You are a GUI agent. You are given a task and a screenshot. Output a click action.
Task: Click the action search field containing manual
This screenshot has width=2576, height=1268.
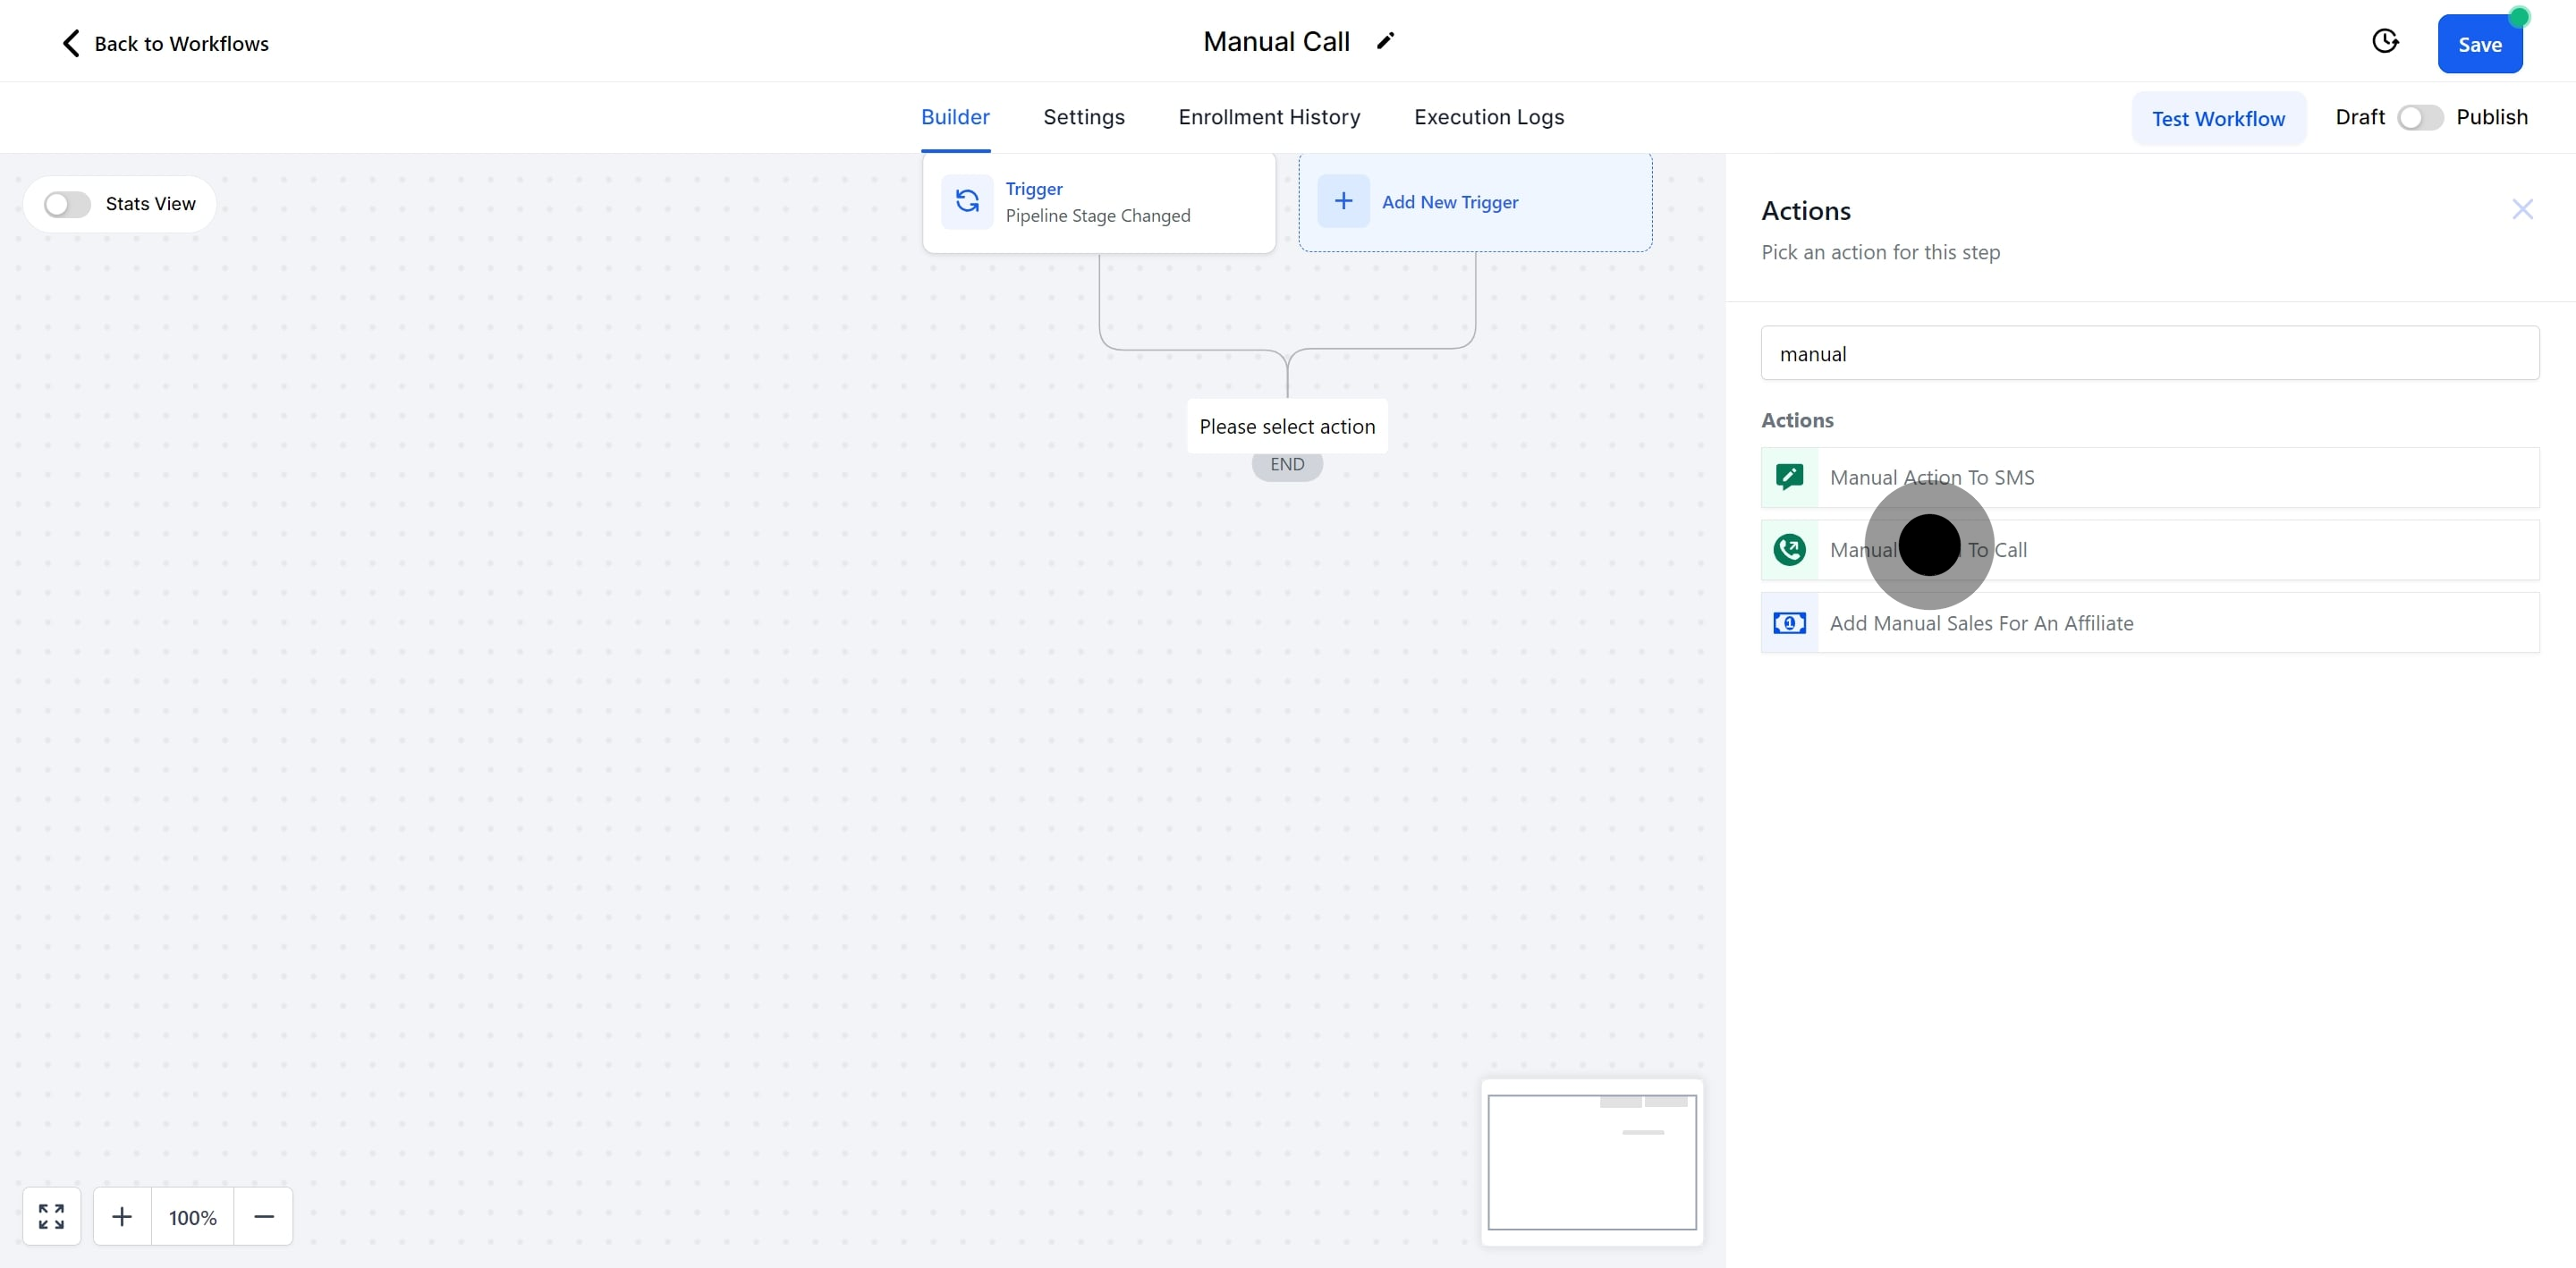pyautogui.click(x=2149, y=353)
